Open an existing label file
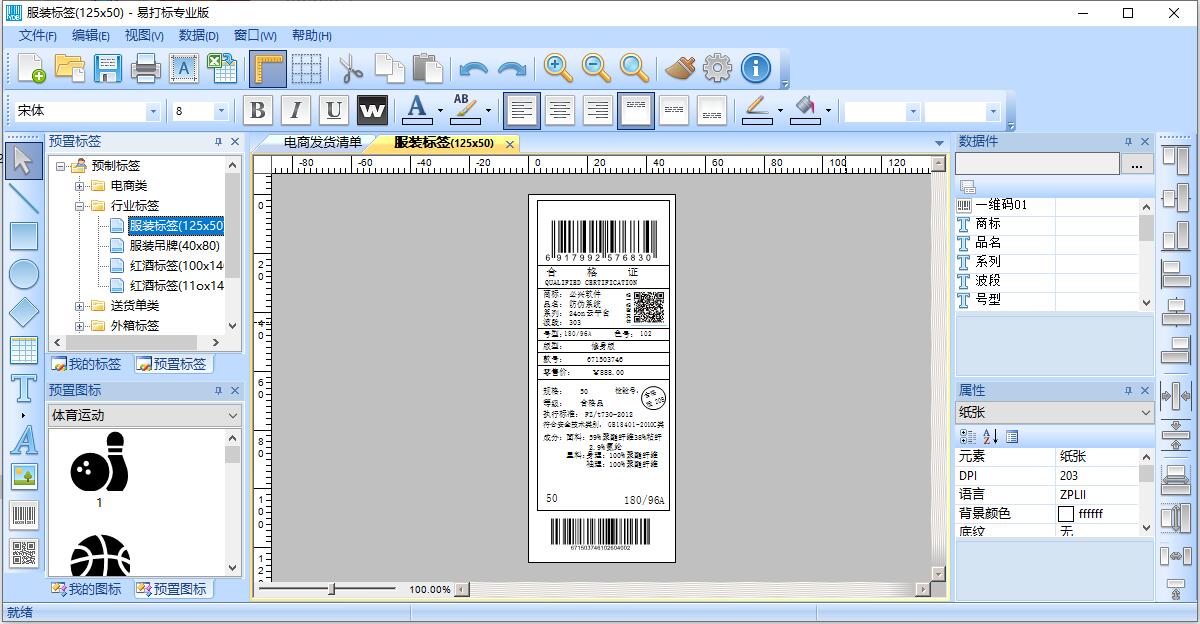Viewport: 1200px width, 624px height. click(70, 68)
